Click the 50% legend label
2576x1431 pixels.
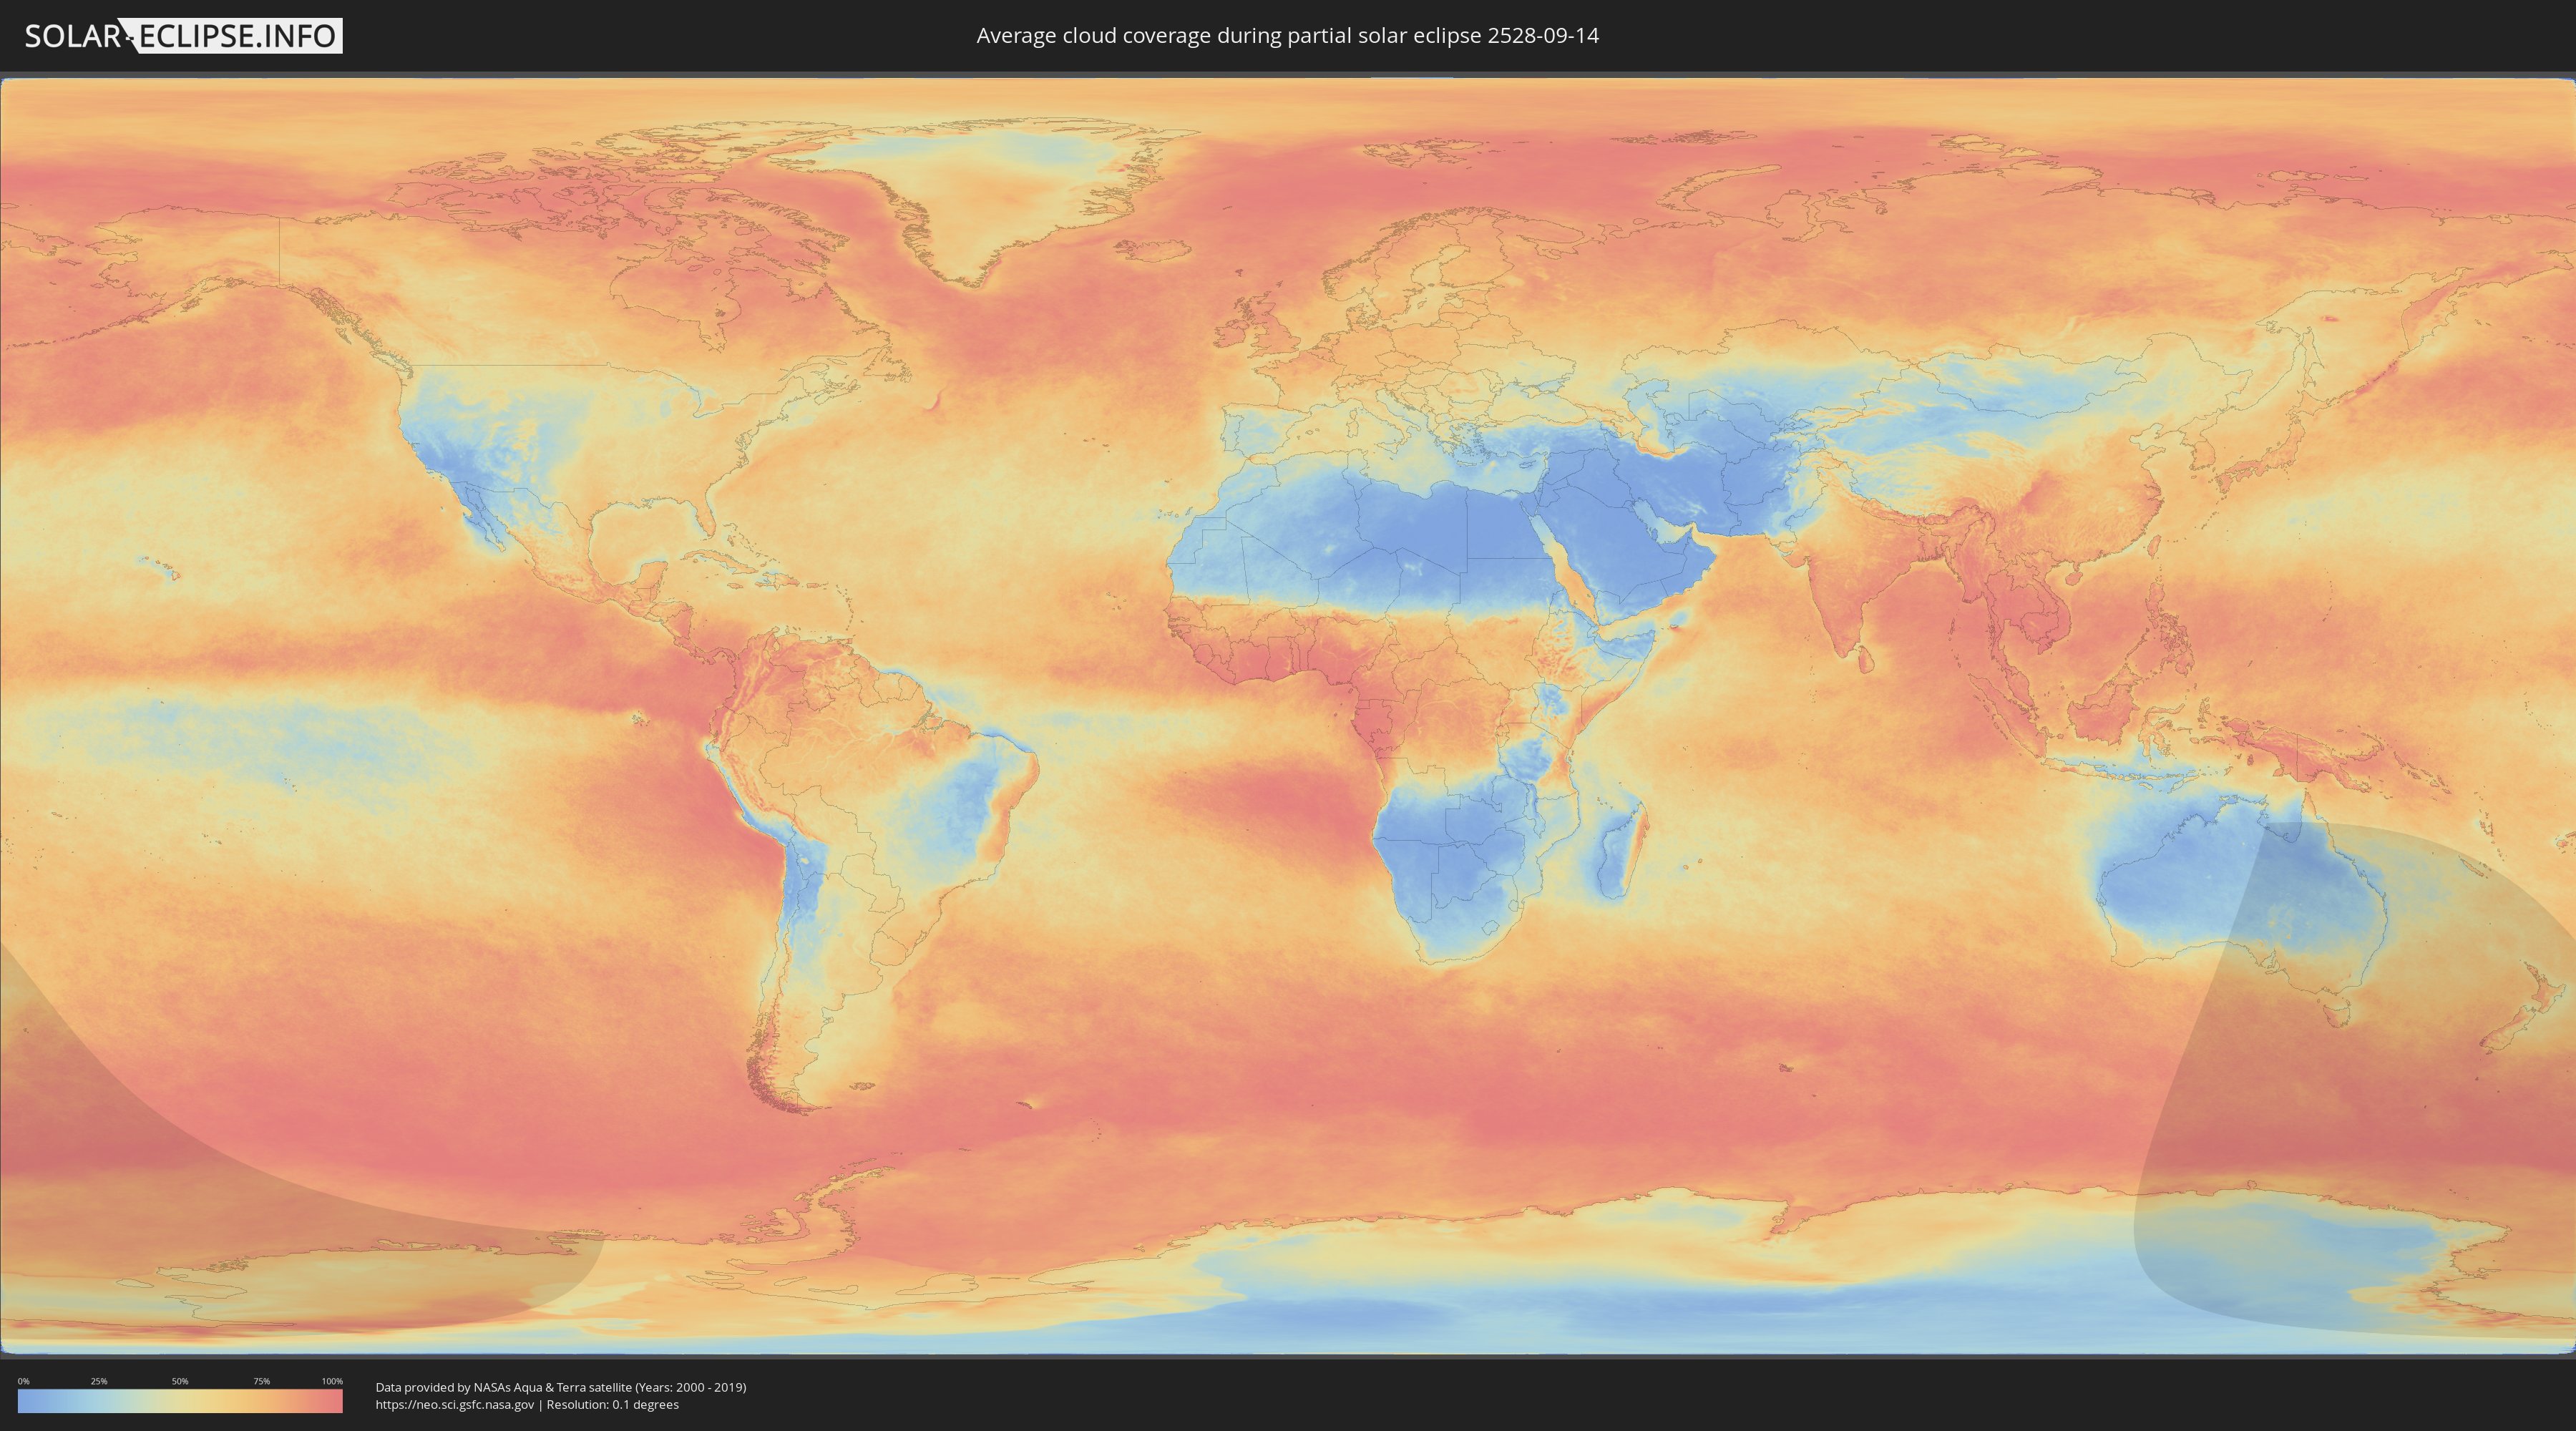[180, 1381]
